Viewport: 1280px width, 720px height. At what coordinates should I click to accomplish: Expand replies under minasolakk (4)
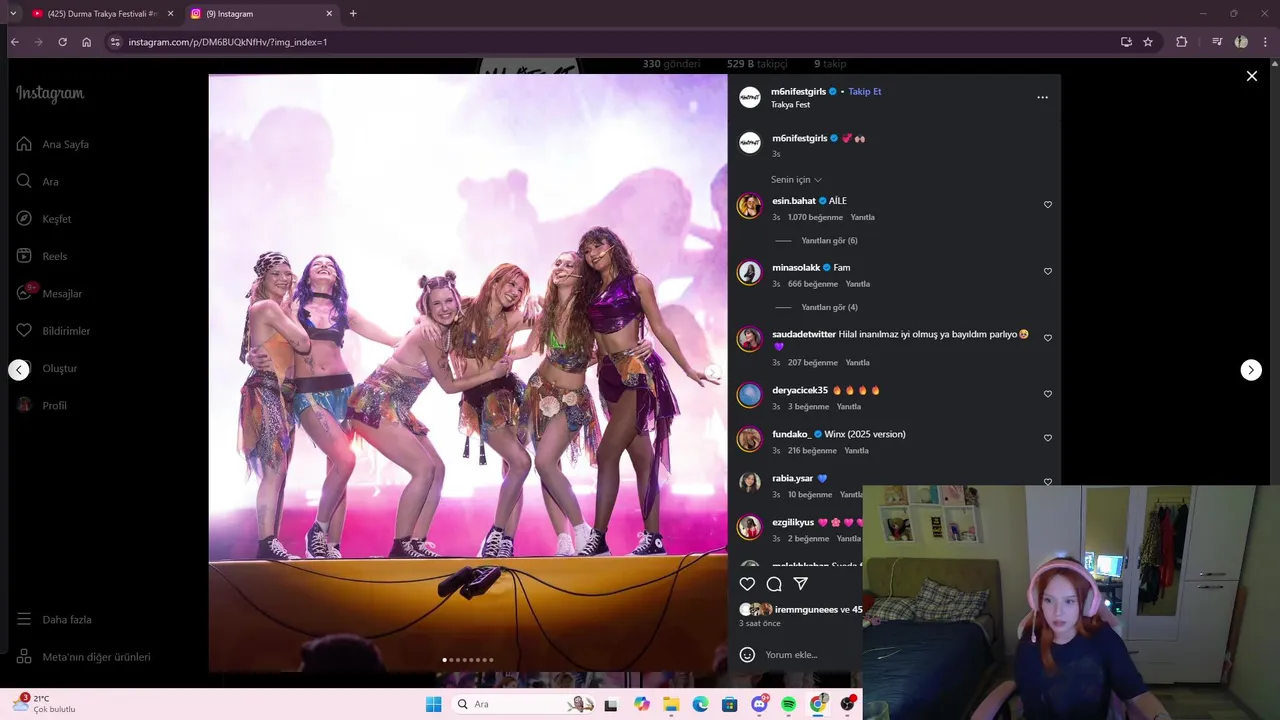829,307
